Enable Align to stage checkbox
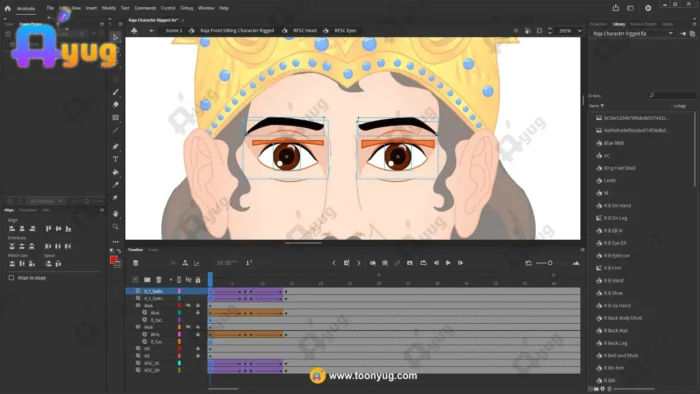This screenshot has width=700, height=394. pyautogui.click(x=11, y=278)
